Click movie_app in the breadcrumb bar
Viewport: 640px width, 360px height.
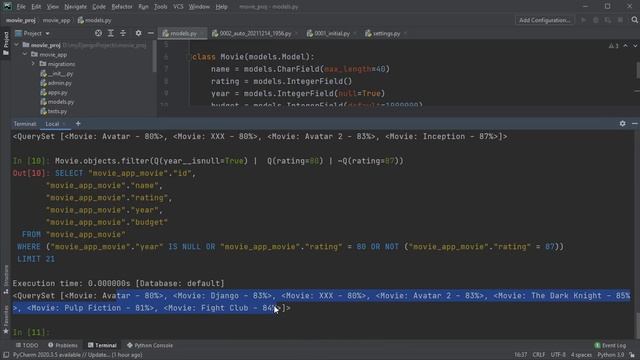(56, 20)
